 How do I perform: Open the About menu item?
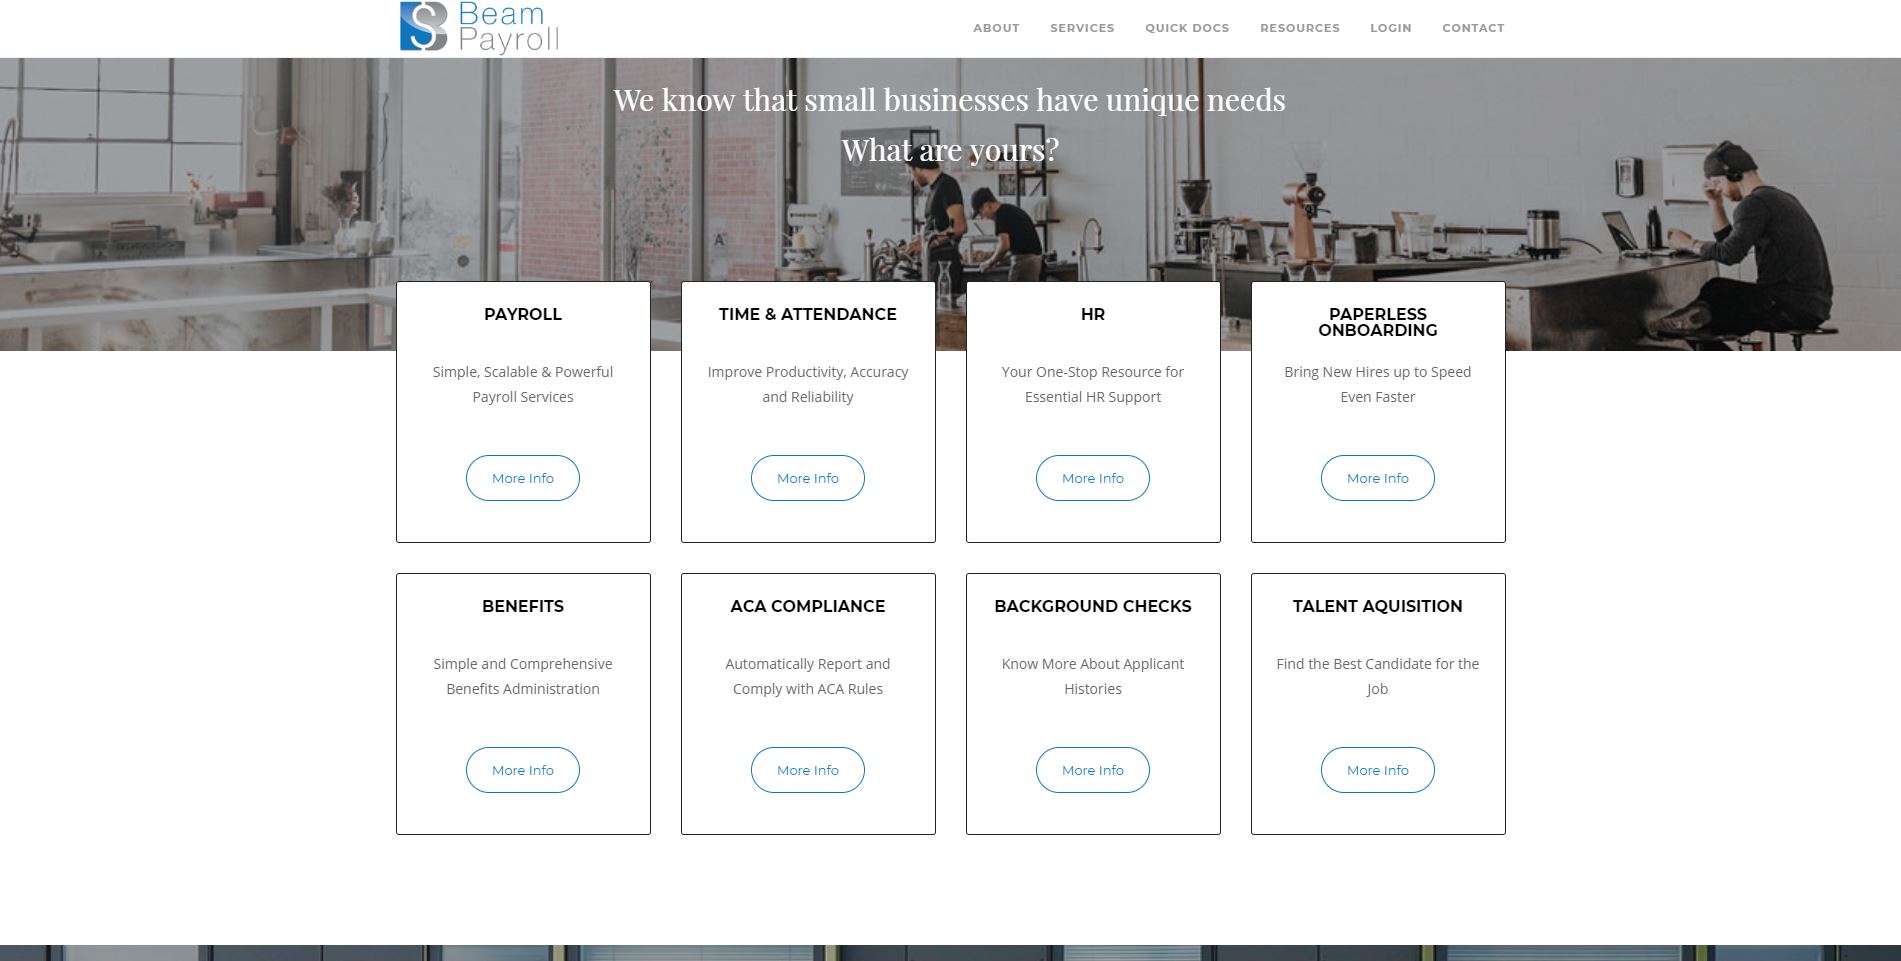pyautogui.click(x=996, y=28)
